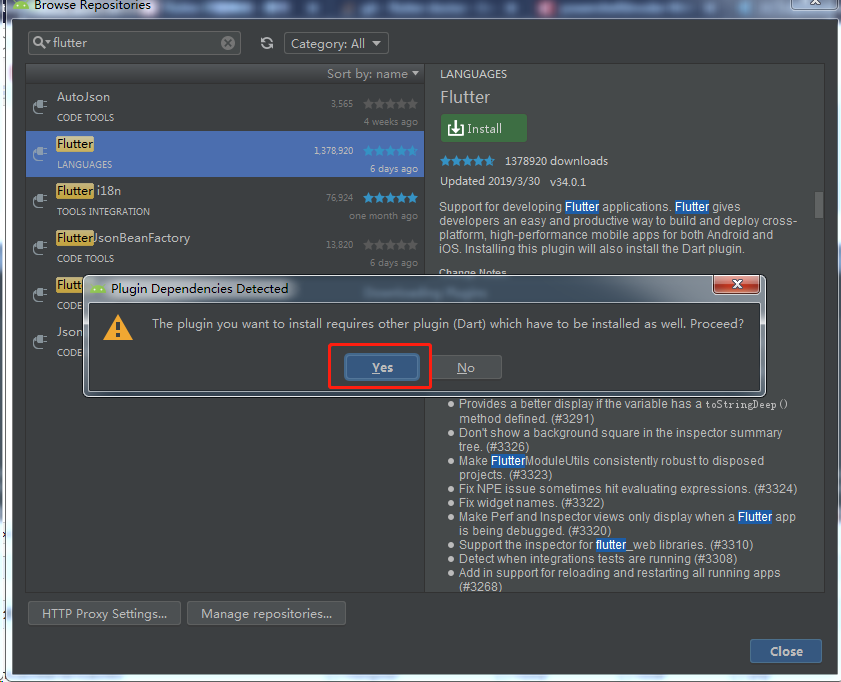Click the green Install button

point(484,128)
